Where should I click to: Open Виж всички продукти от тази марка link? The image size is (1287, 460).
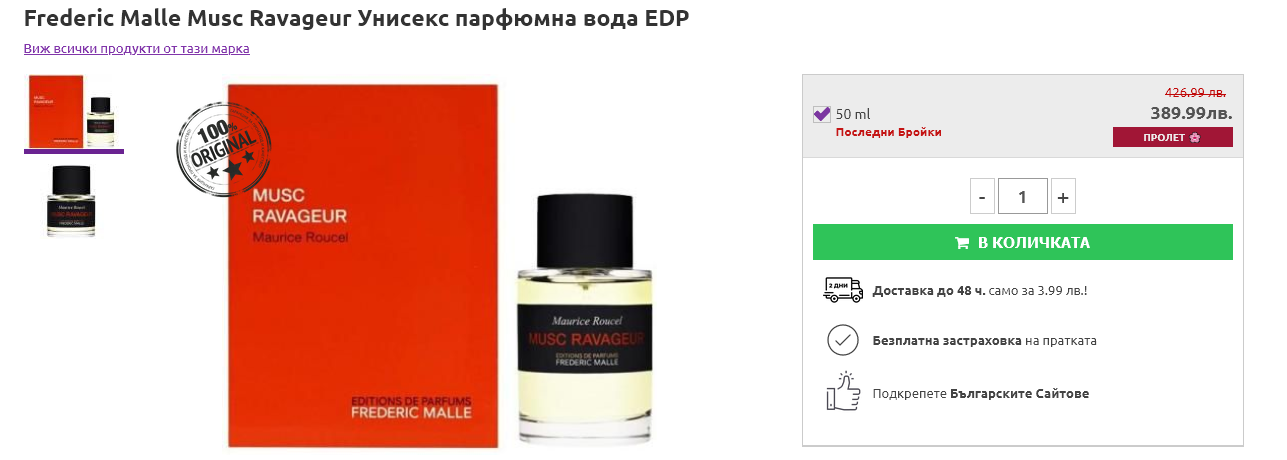pyautogui.click(x=137, y=48)
